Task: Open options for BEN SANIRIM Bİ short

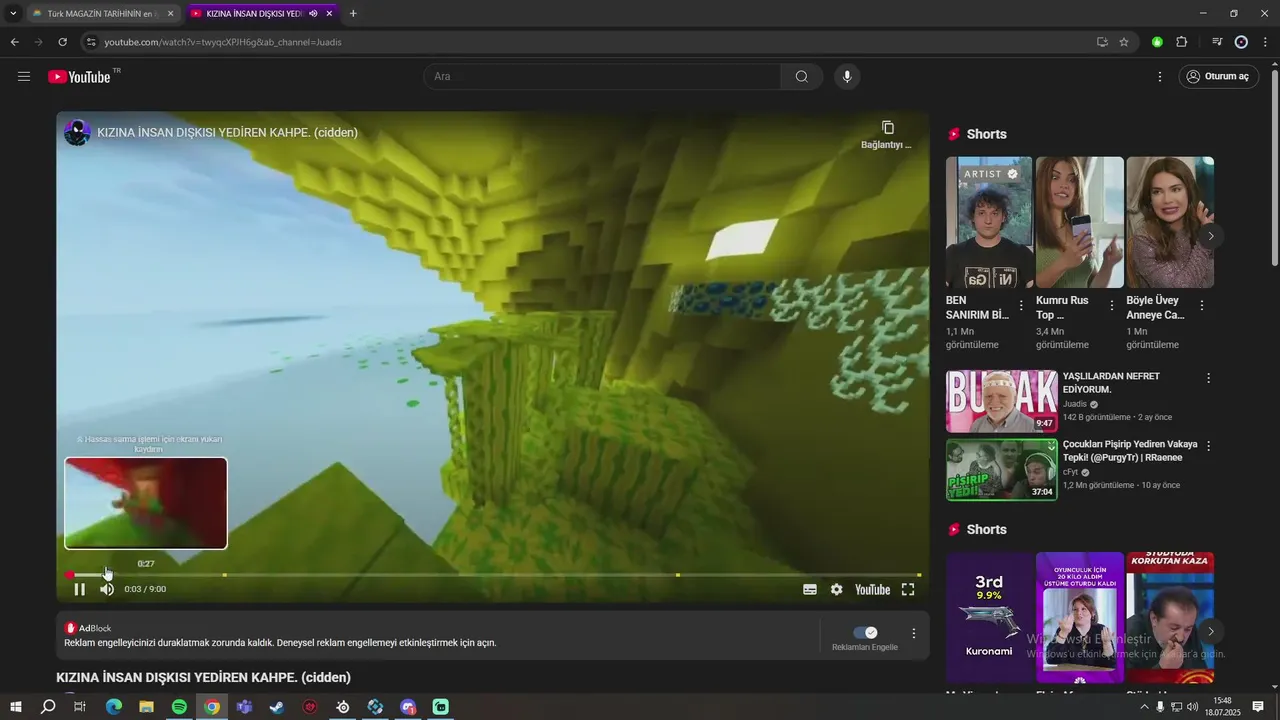Action: tap(1021, 306)
